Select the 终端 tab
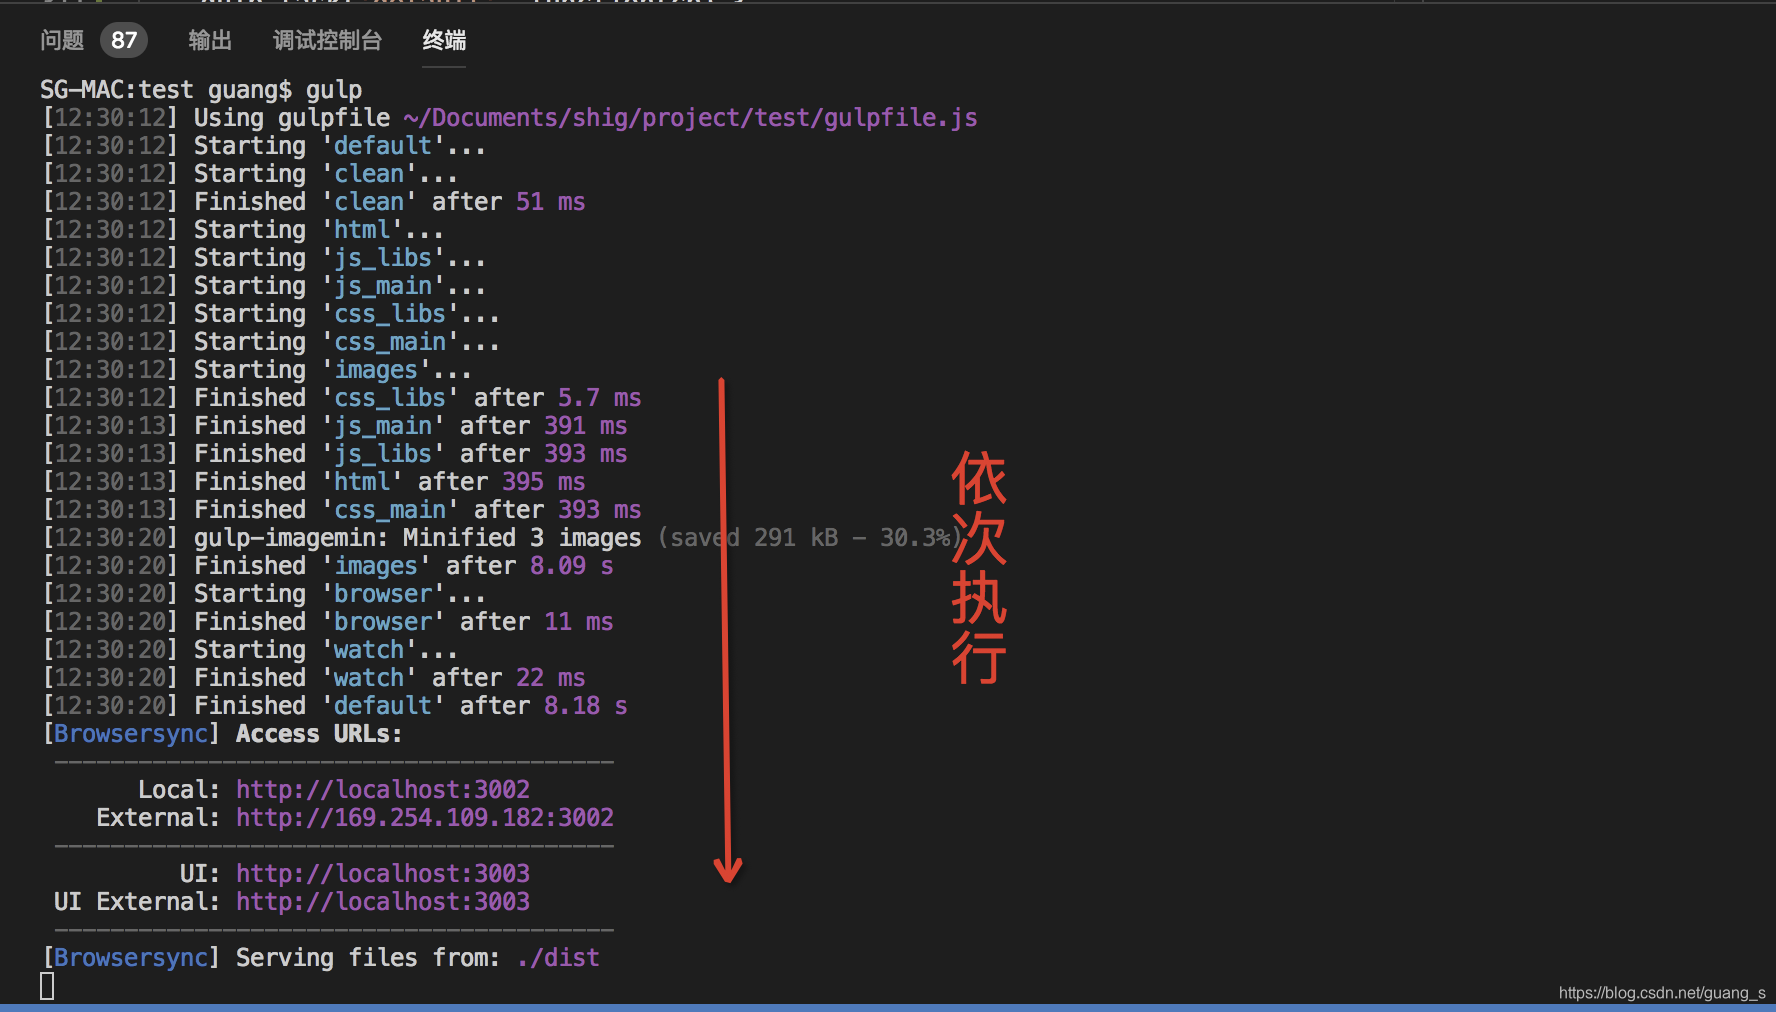Image resolution: width=1776 pixels, height=1012 pixels. coord(444,40)
